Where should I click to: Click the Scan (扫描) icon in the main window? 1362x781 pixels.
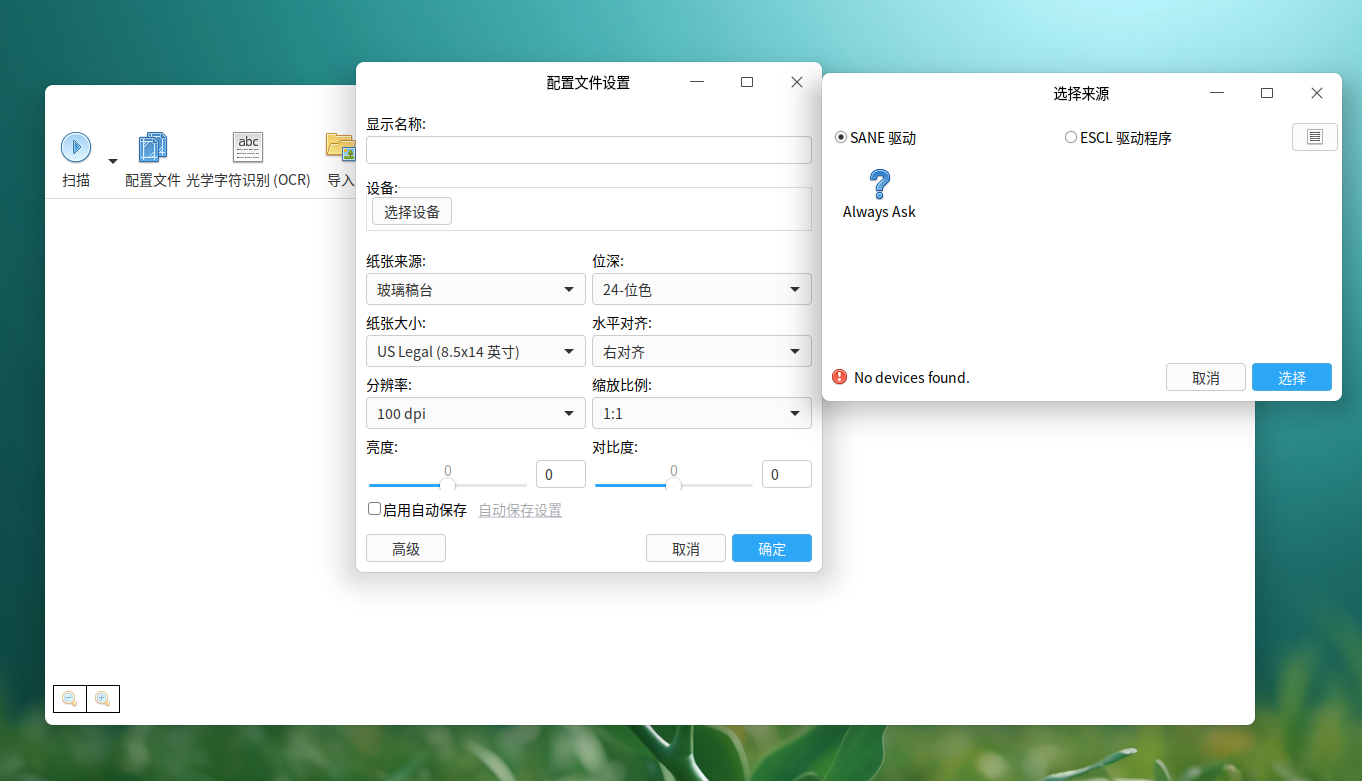click(x=76, y=147)
